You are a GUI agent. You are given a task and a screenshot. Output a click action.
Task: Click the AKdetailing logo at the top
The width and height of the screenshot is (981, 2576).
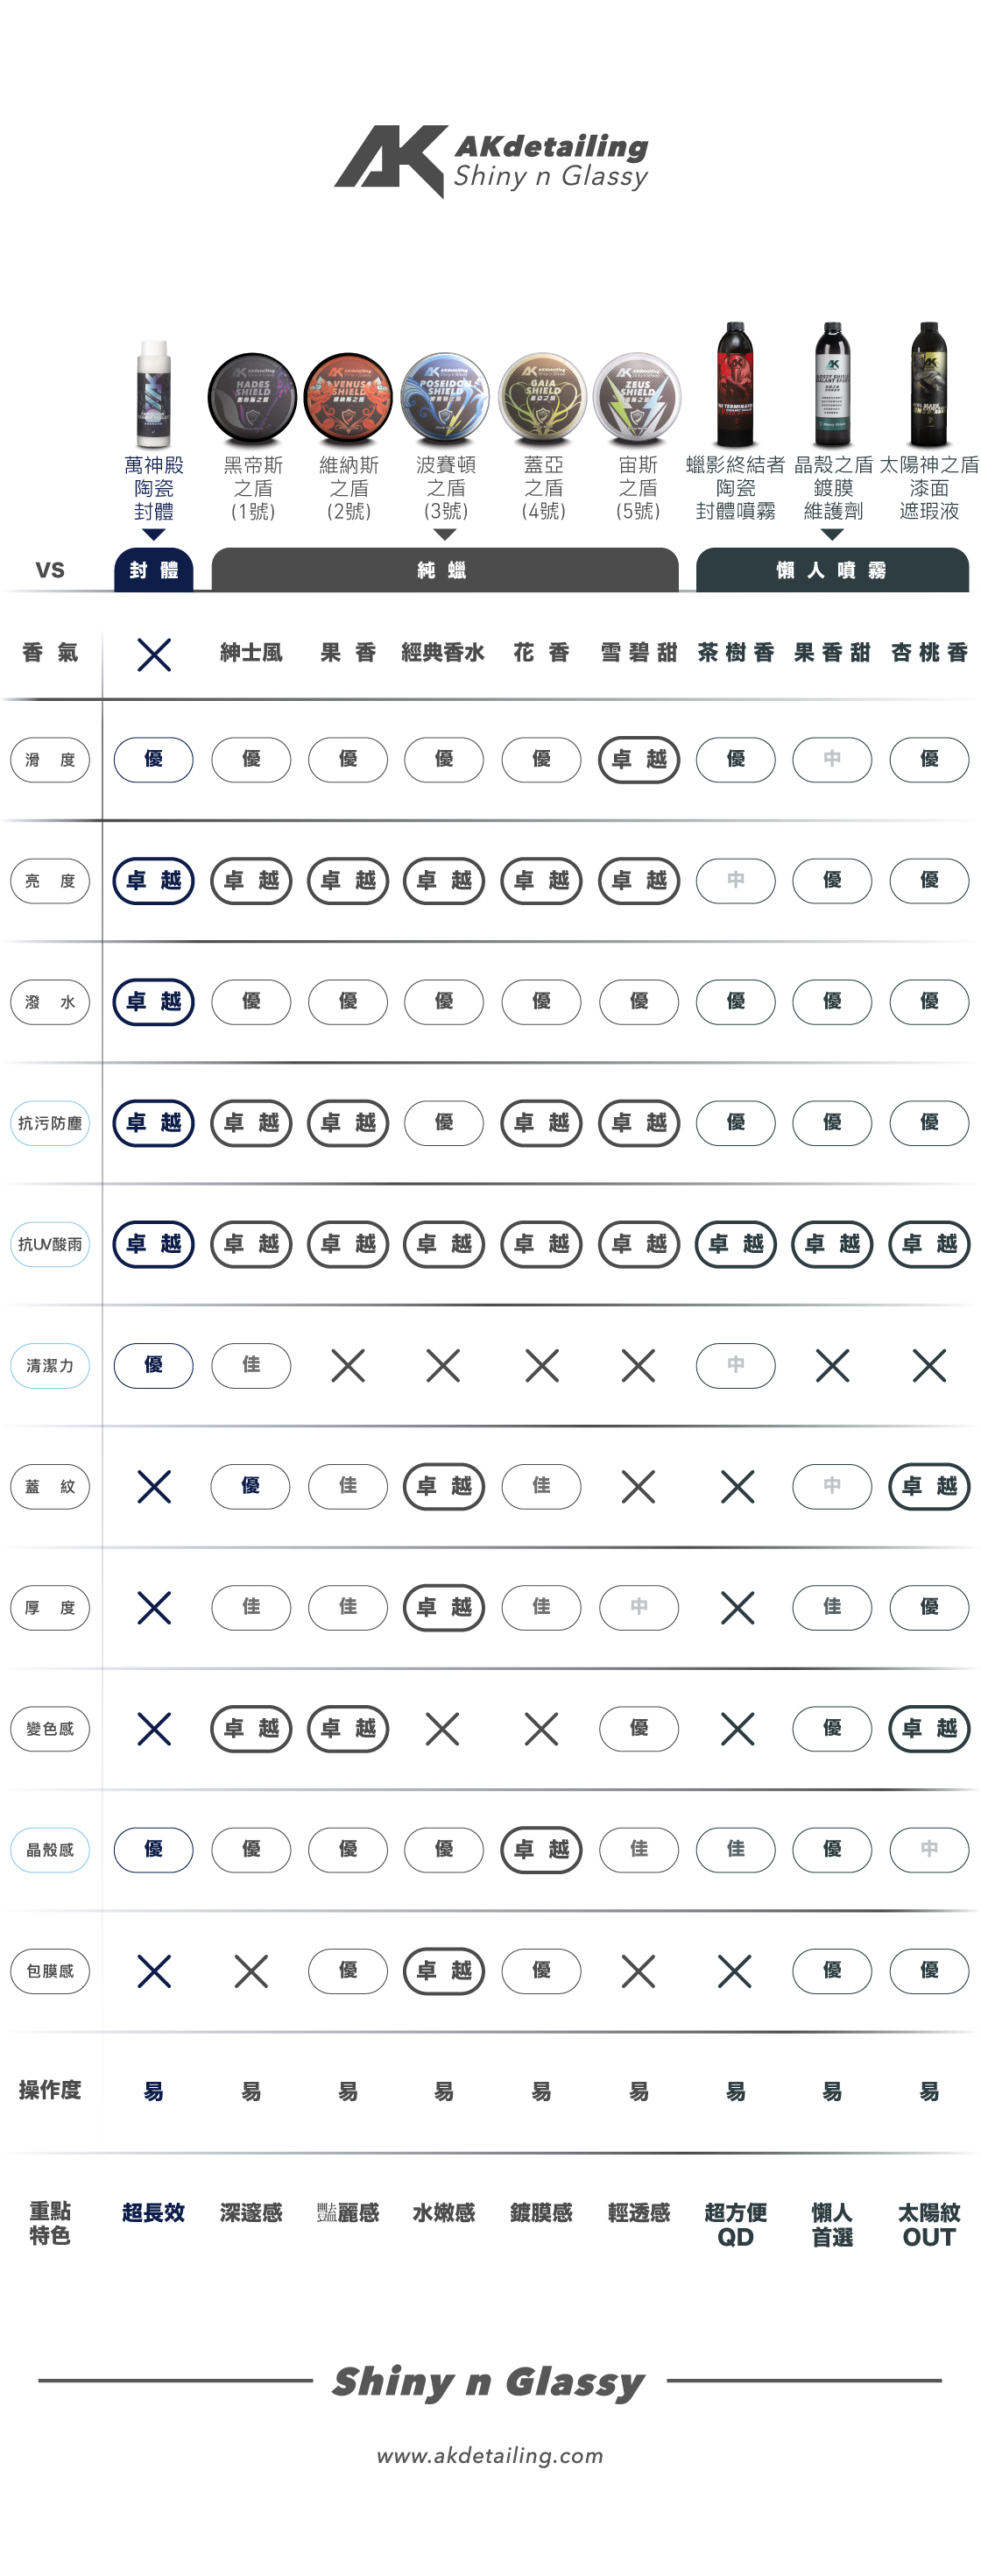click(x=490, y=161)
